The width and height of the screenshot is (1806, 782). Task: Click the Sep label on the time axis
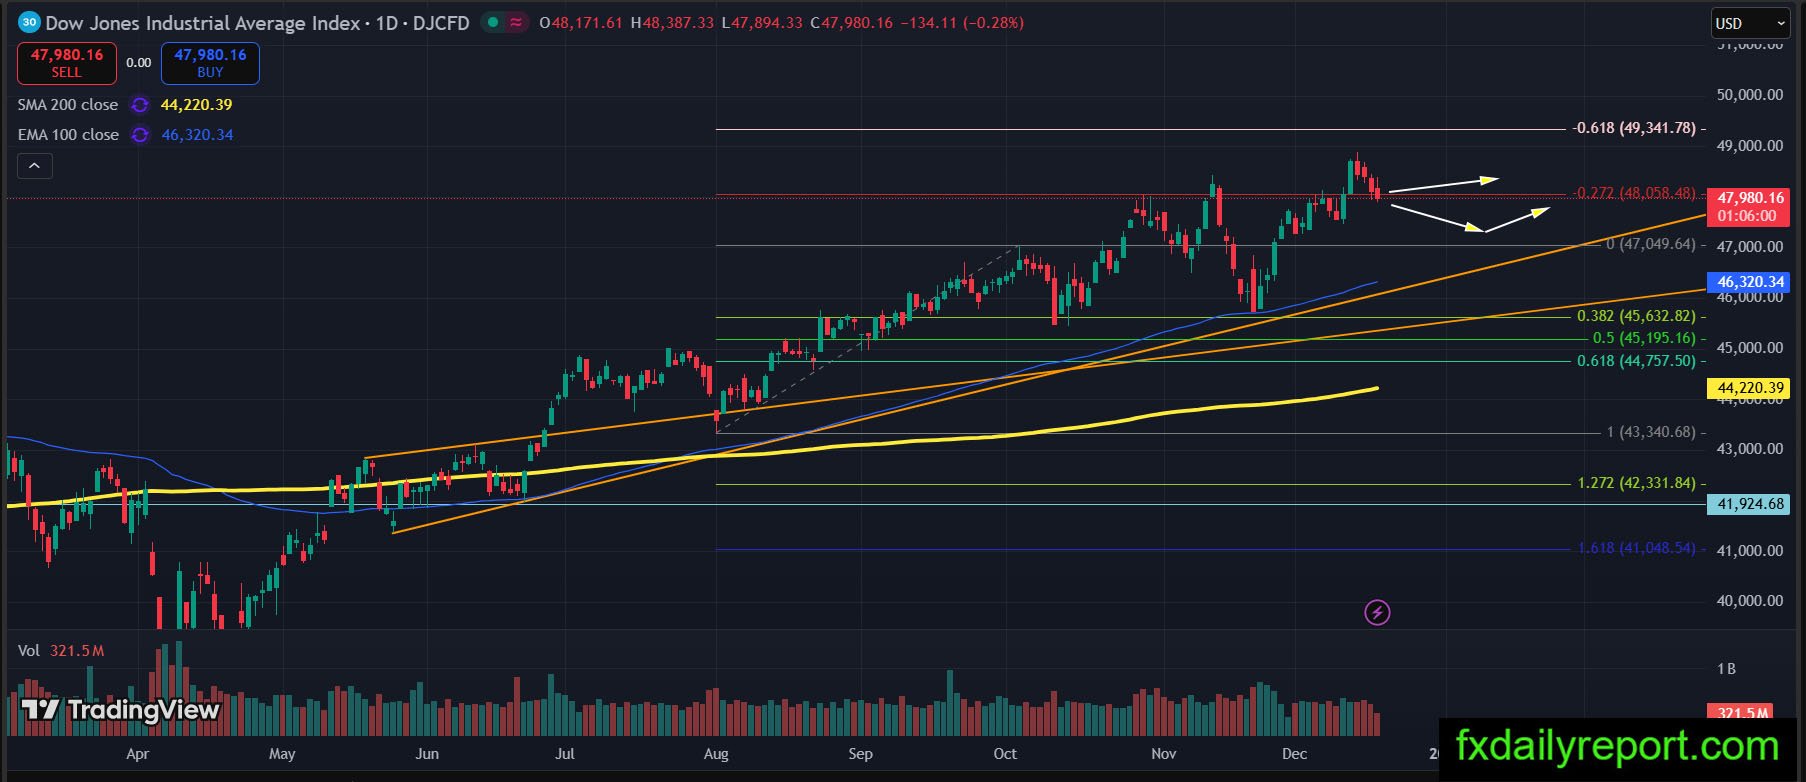pos(860,754)
